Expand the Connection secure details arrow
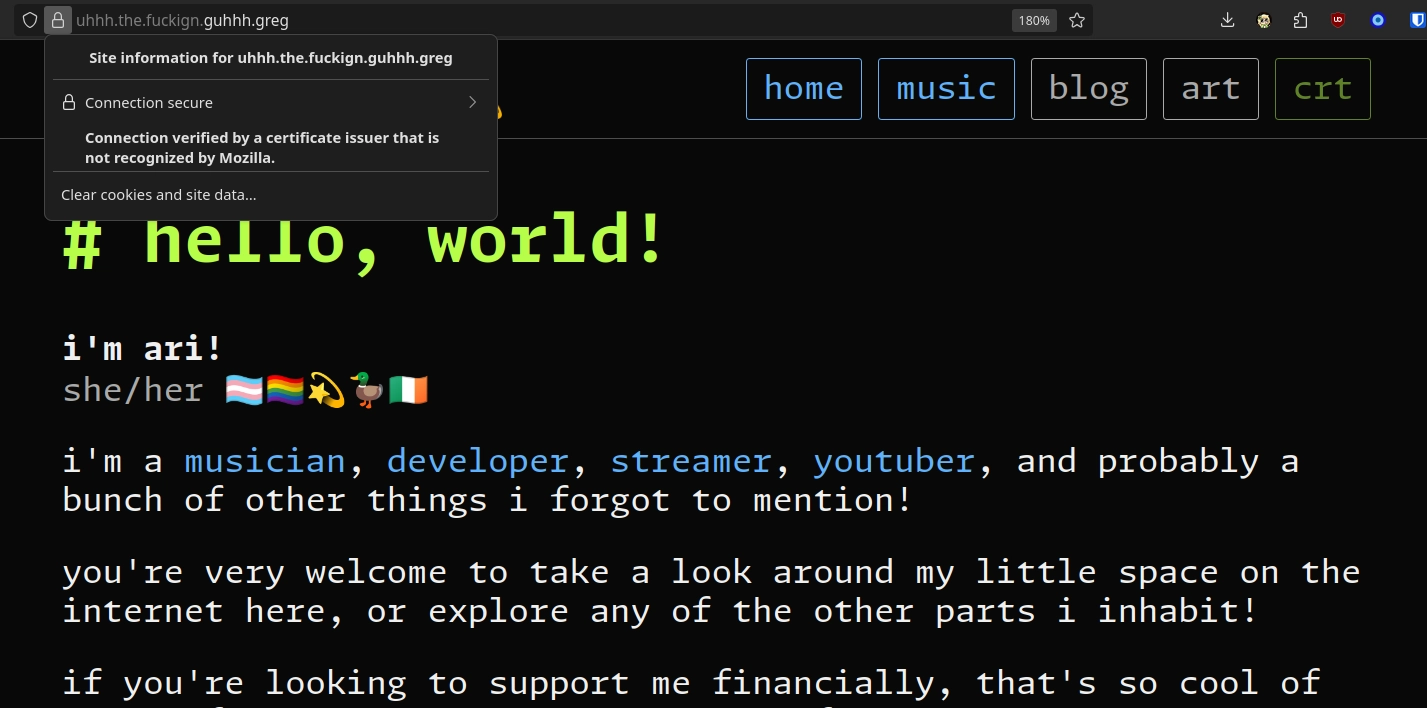Viewport: 1427px width, 708px height. click(472, 102)
